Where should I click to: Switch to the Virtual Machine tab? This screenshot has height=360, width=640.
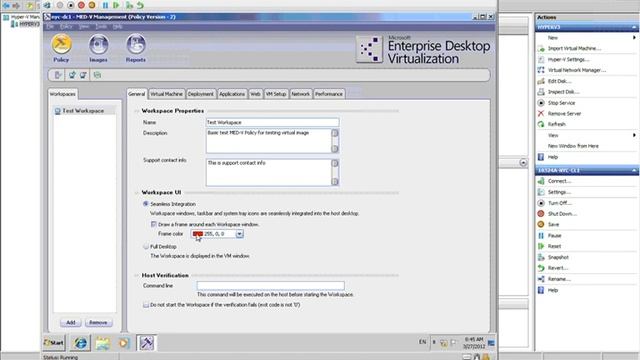tap(167, 94)
